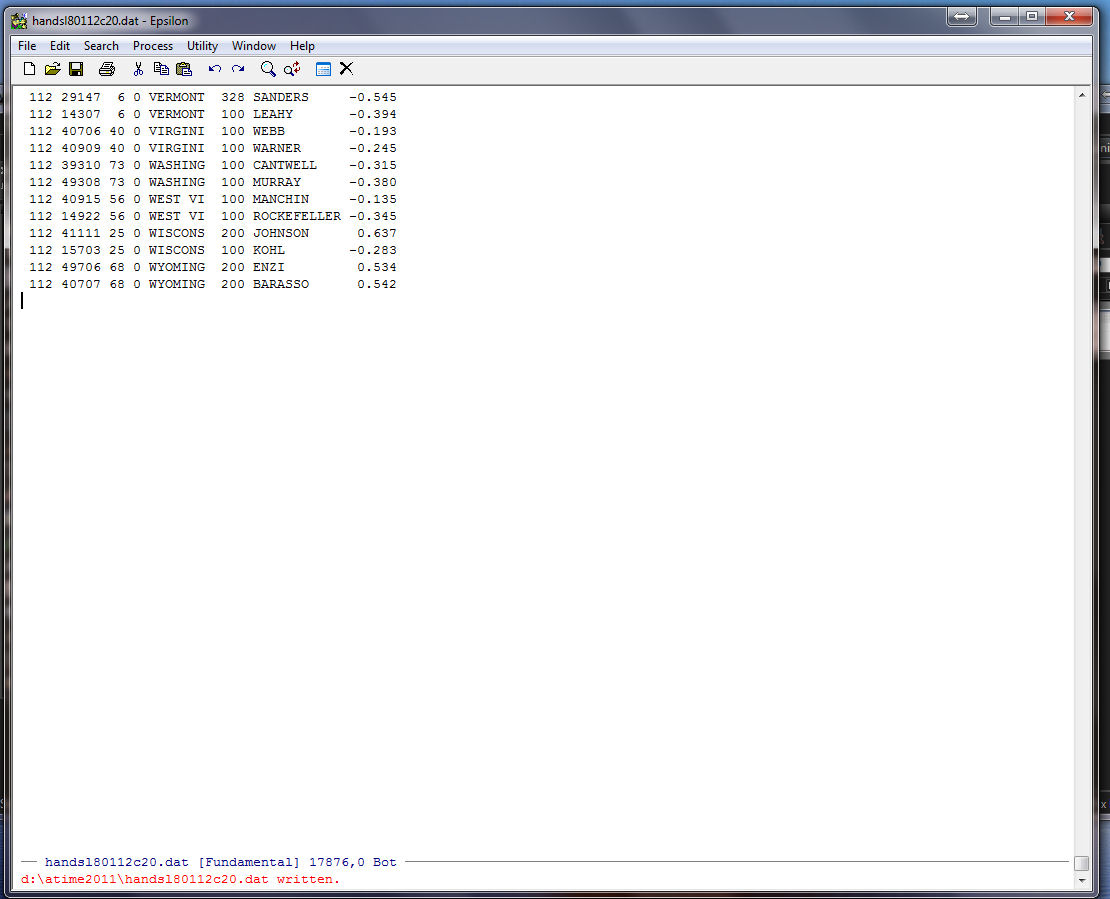Viewport: 1110px width, 899px height.
Task: Click the double-arrow button in the title bar
Action: click(961, 17)
